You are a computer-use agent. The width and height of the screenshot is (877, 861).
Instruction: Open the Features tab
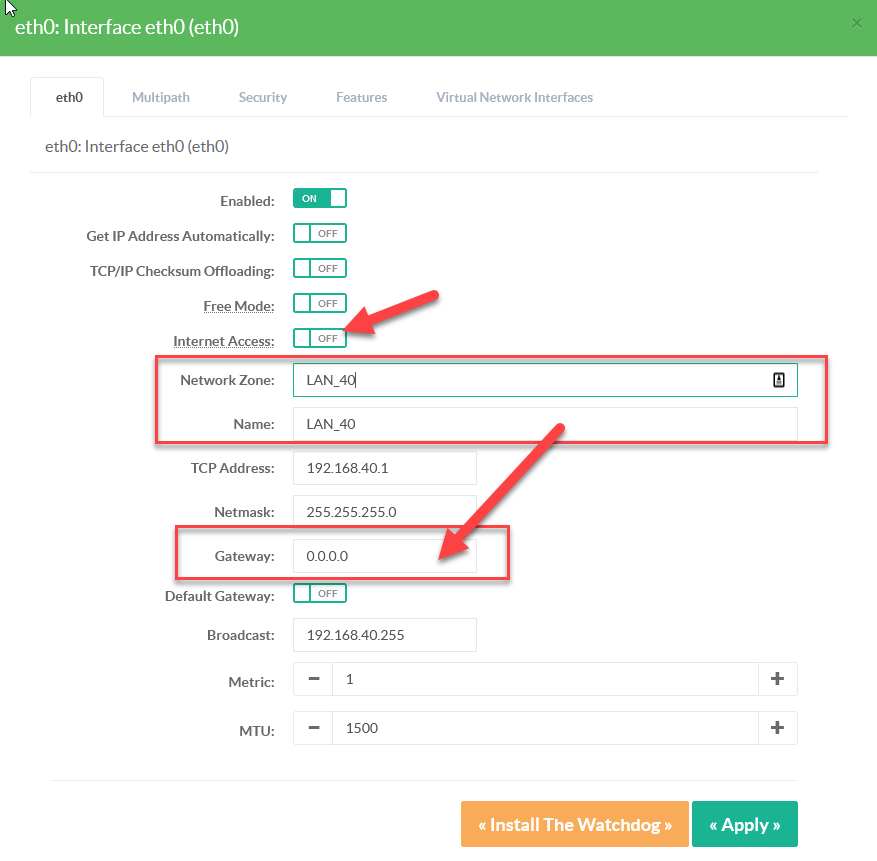point(361,97)
